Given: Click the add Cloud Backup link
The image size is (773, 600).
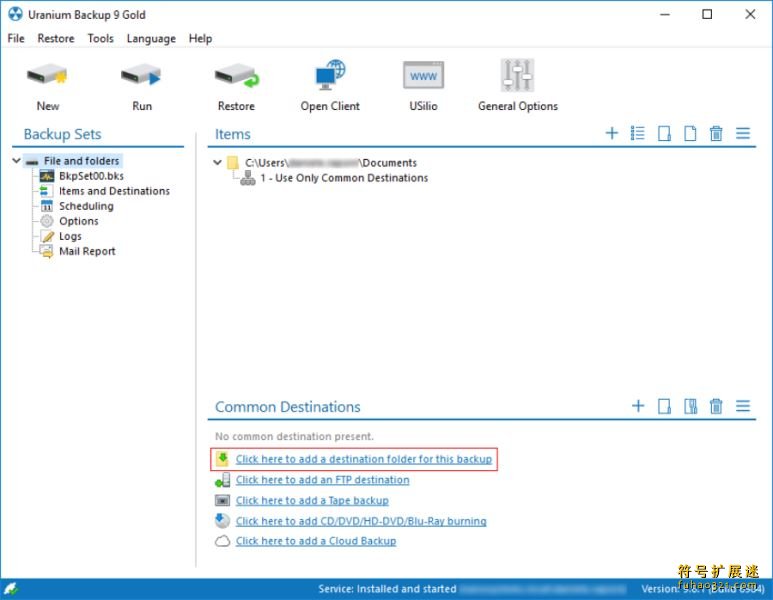Looking at the screenshot, I should 316,541.
